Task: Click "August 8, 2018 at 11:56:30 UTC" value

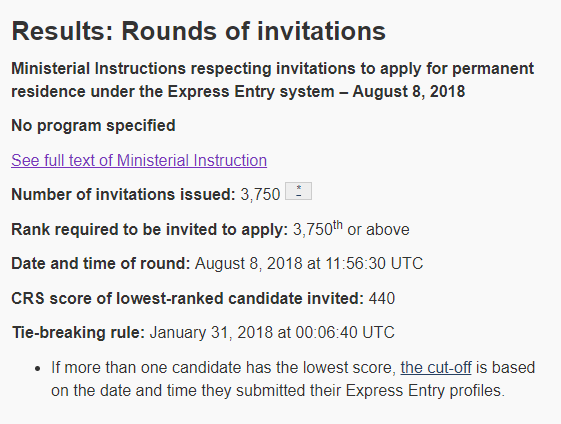Action: pos(309,264)
